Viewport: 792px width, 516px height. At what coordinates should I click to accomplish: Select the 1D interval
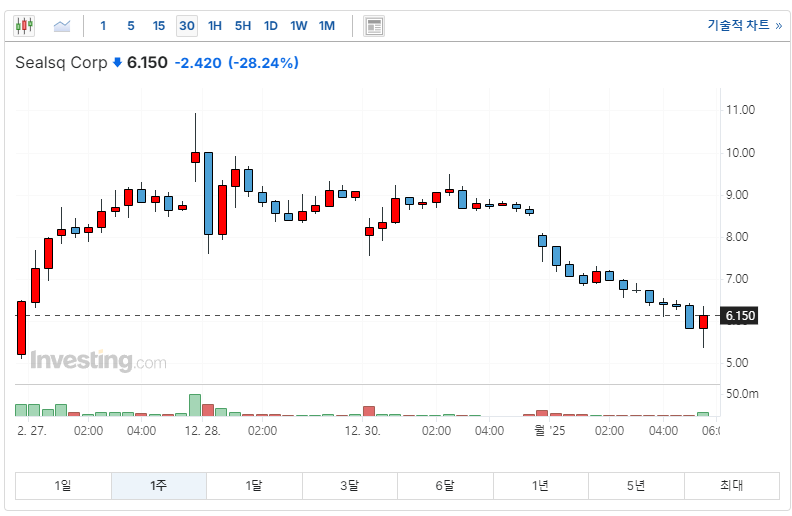tap(271, 26)
